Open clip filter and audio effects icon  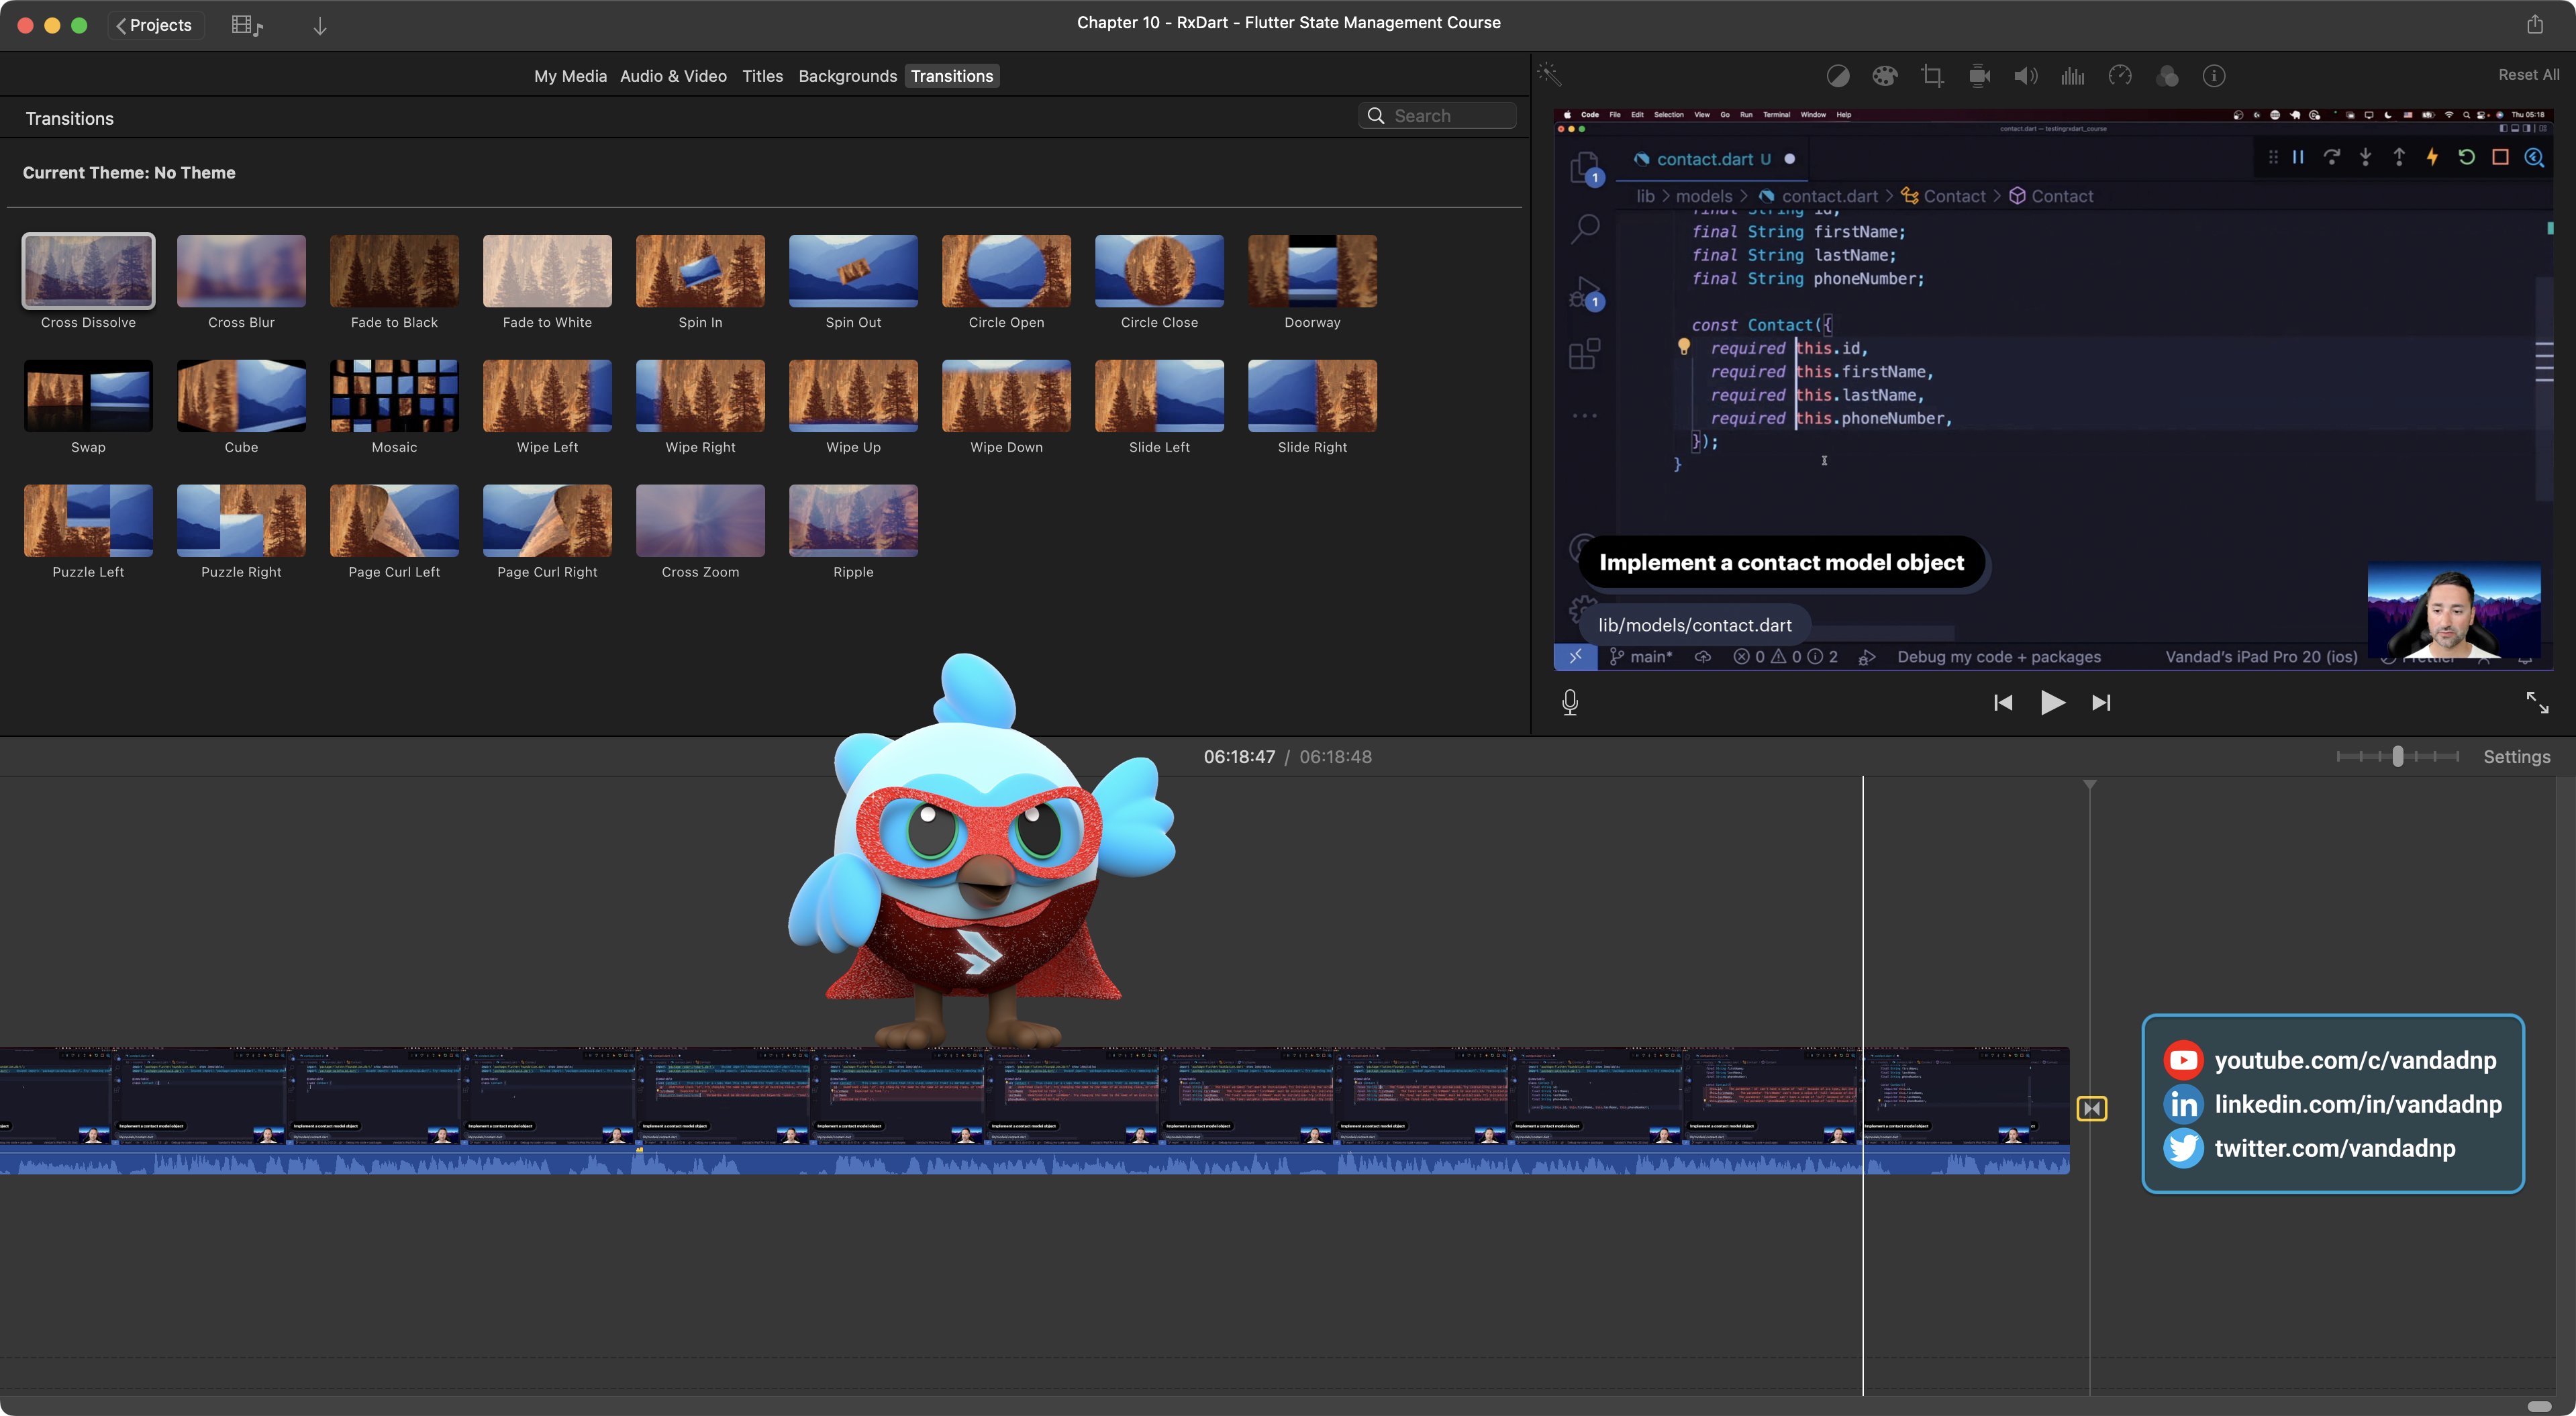[2166, 76]
